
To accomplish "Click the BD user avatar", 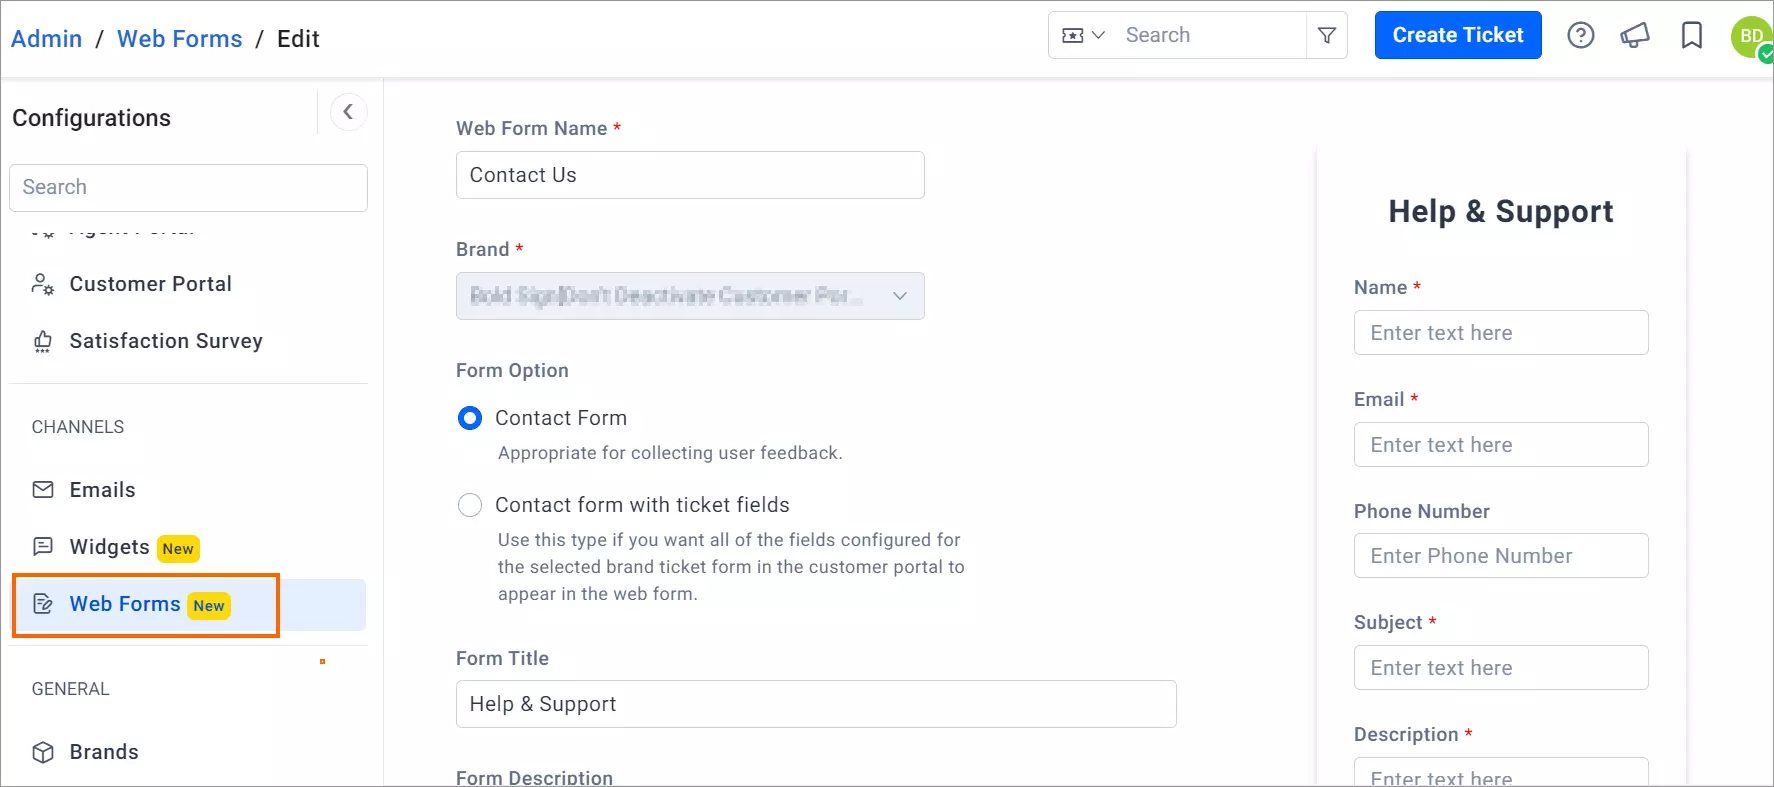I will coord(1751,37).
